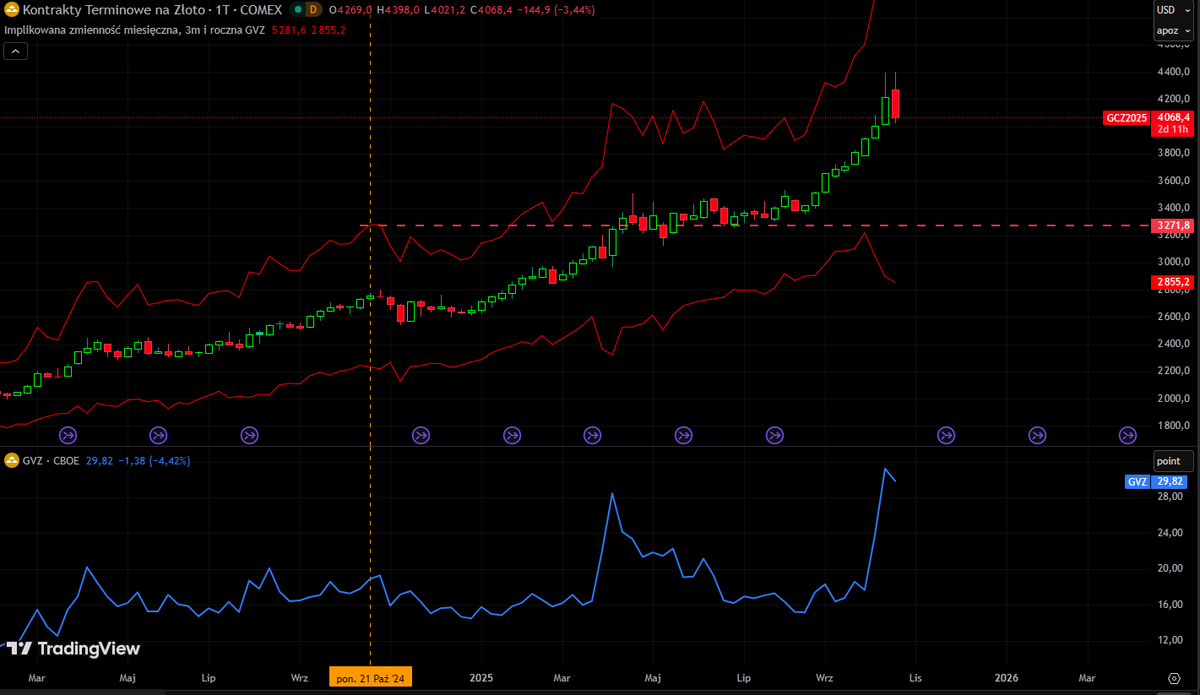Image resolution: width=1200 pixels, height=695 pixels.
Task: Click rollover icon just right of orange vertical line
Action: (421, 435)
